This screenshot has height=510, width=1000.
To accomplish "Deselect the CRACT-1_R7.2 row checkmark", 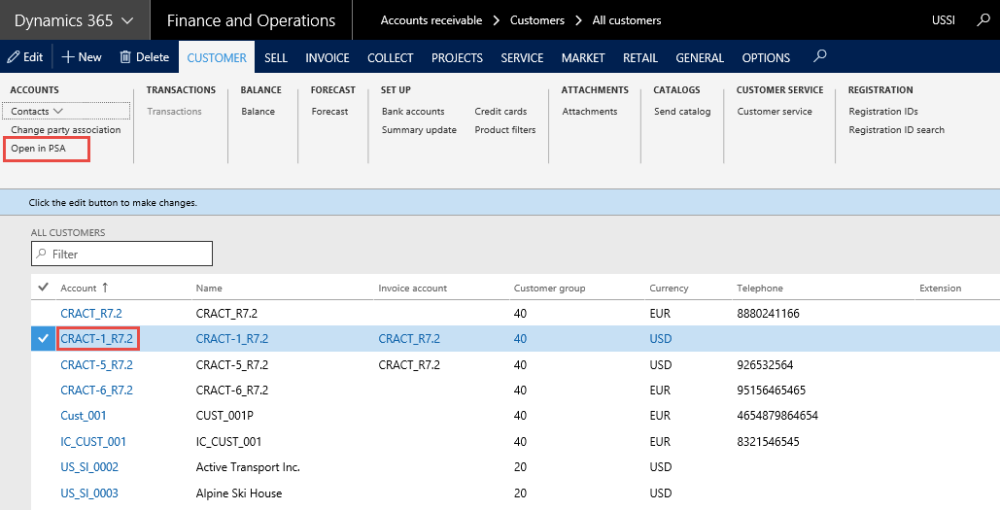I will pyautogui.click(x=43, y=339).
